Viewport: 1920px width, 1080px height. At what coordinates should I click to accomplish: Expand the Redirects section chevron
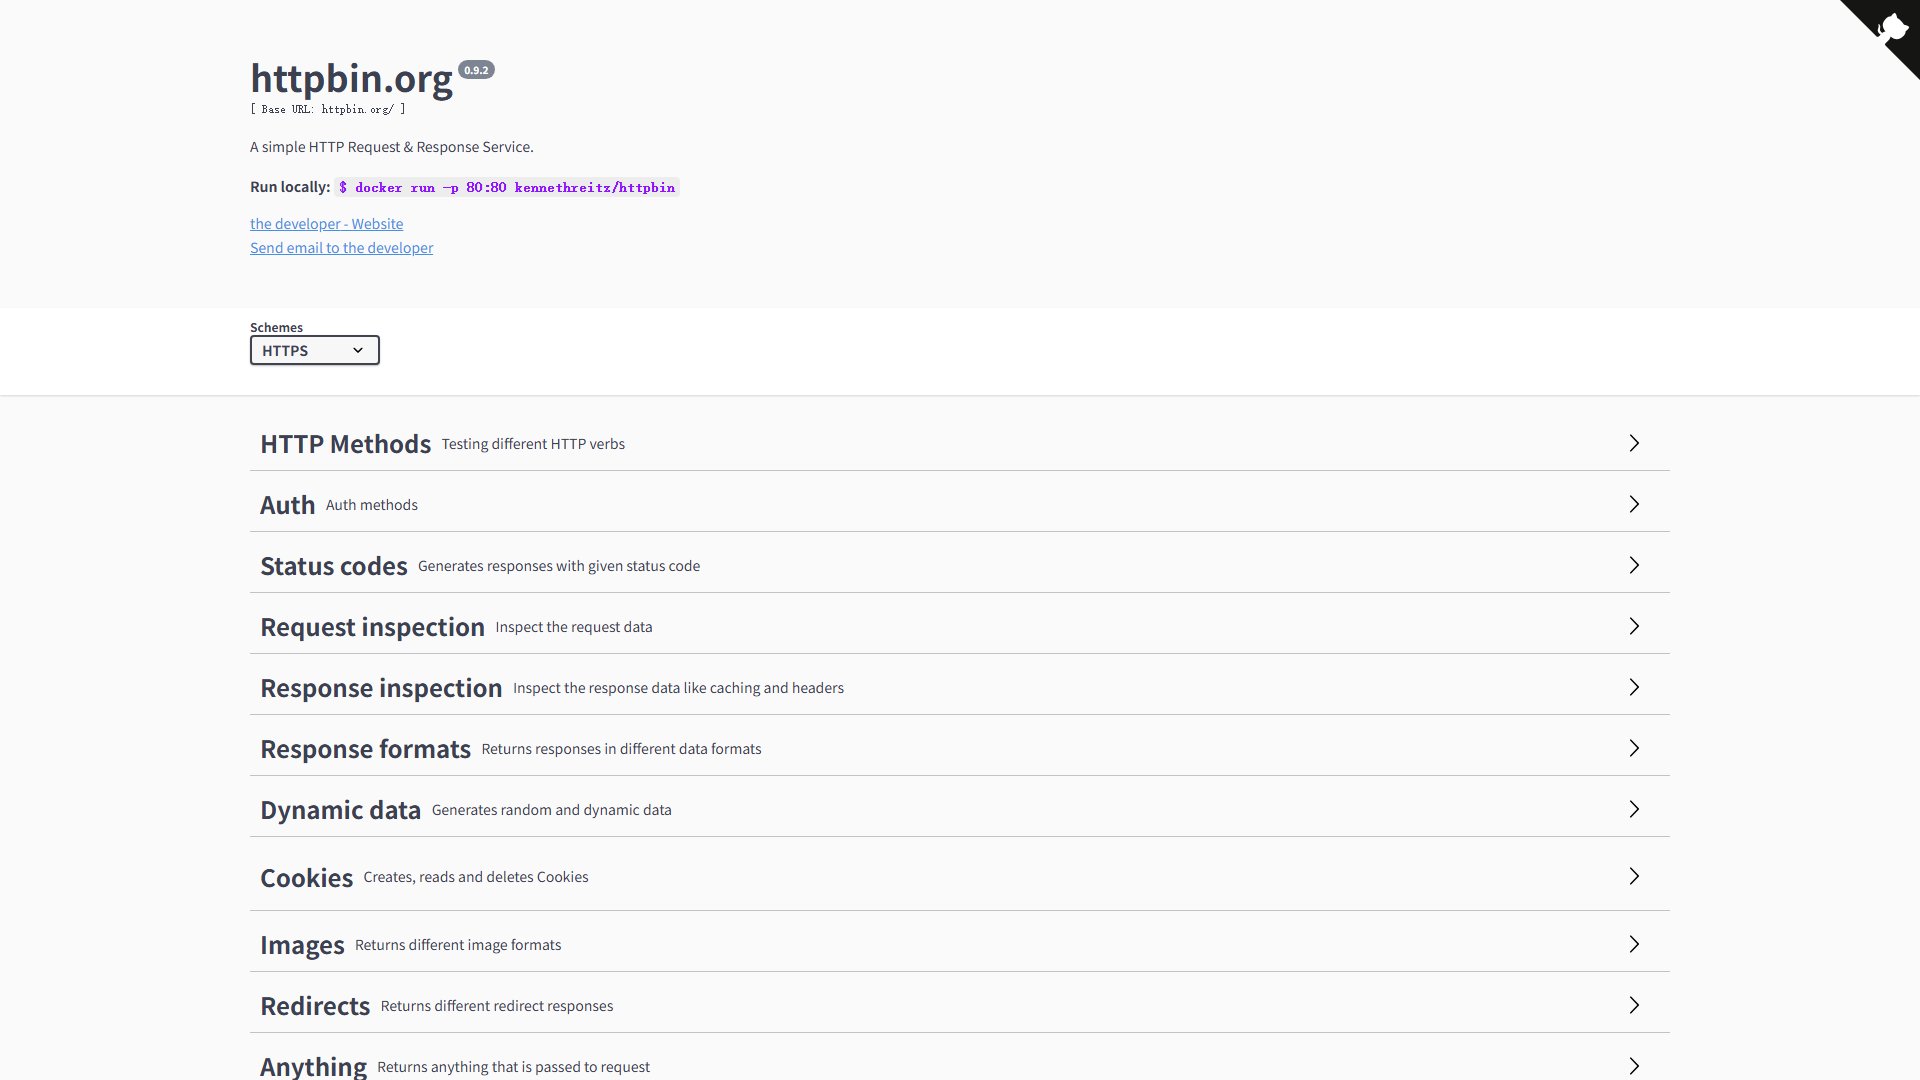click(x=1634, y=1005)
